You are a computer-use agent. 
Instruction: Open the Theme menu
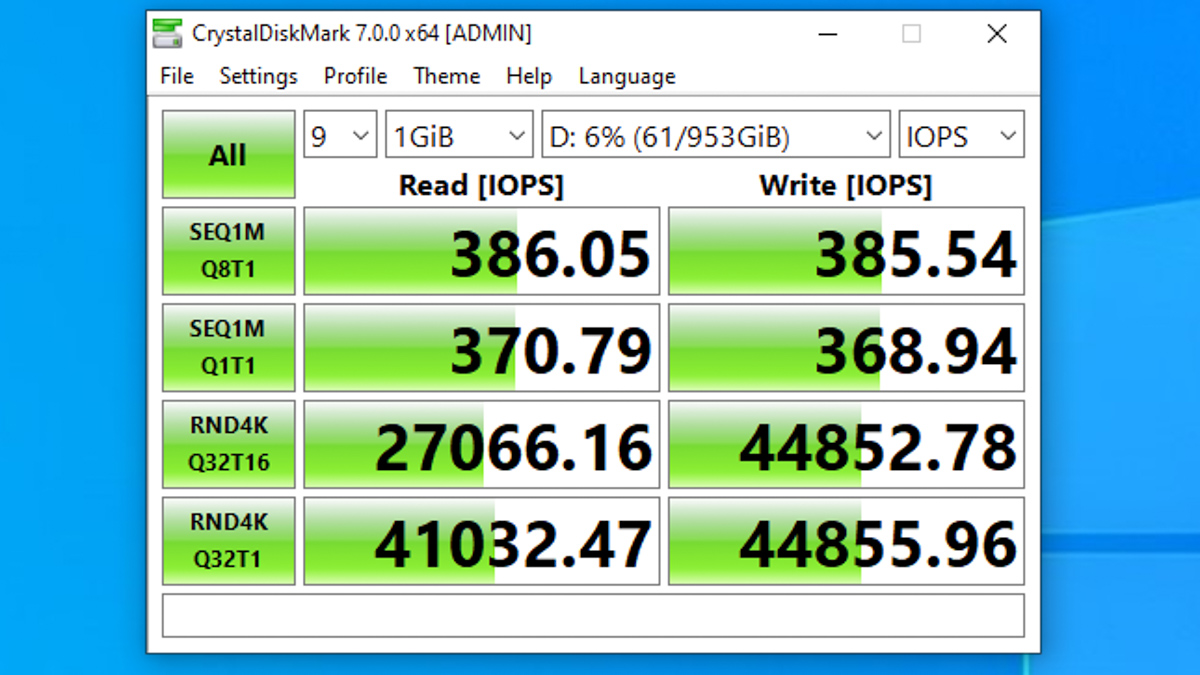click(447, 76)
